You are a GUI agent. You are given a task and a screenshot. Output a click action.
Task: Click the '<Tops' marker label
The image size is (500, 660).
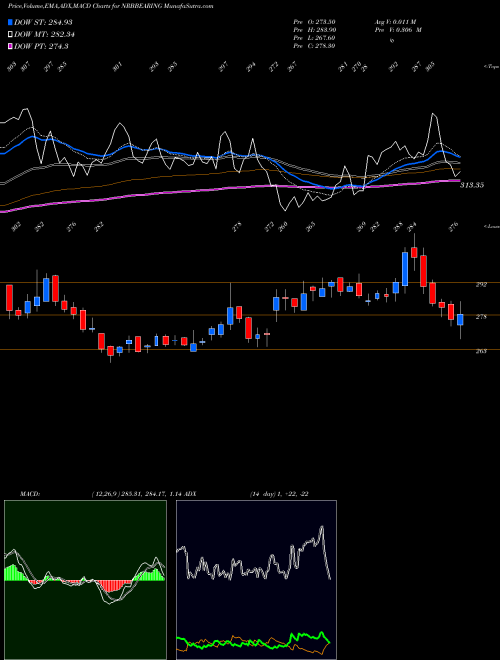coord(491,67)
